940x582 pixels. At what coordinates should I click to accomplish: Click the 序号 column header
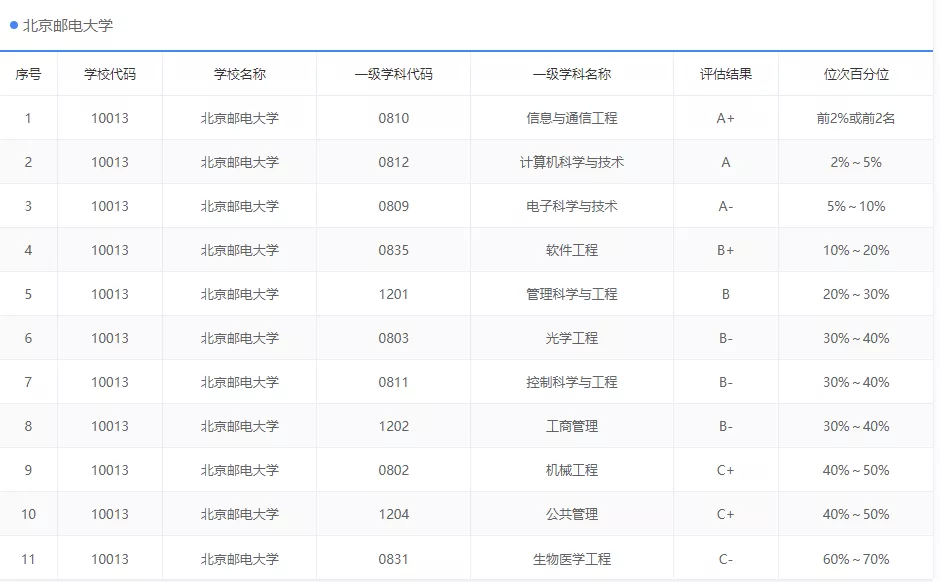[x=29, y=74]
